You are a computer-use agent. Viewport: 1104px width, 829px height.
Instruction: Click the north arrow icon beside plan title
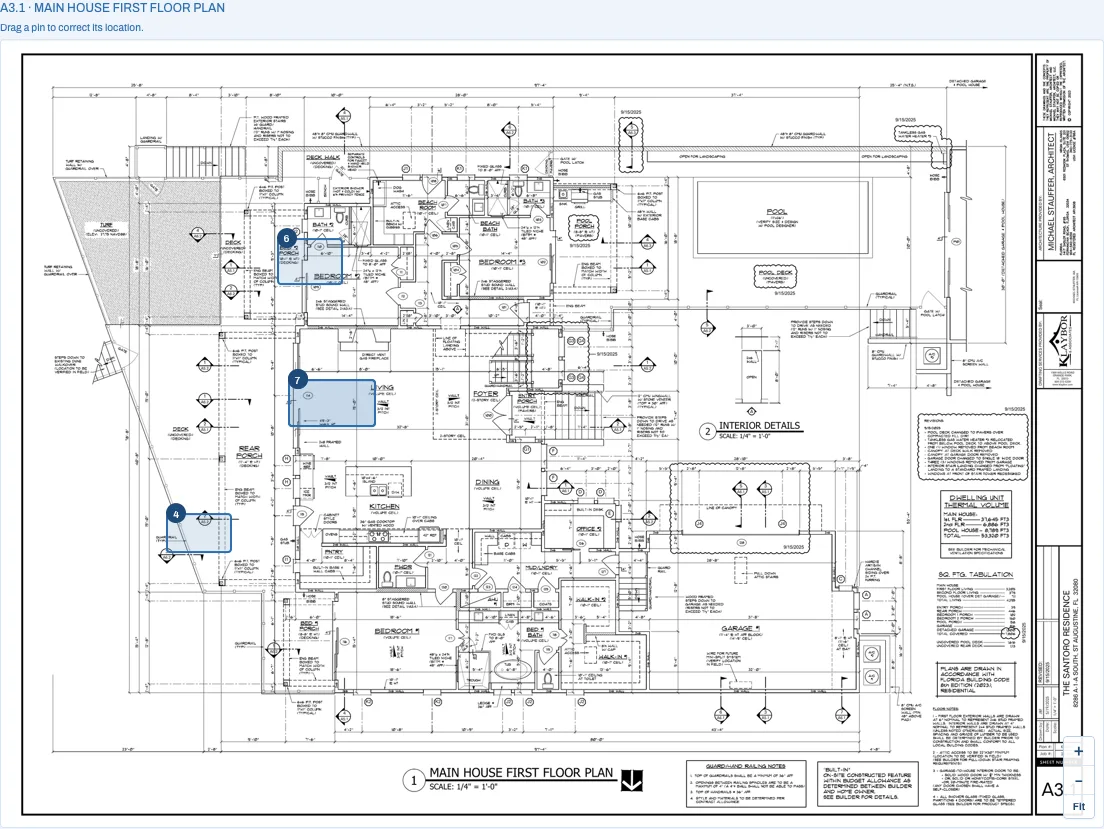(x=632, y=780)
